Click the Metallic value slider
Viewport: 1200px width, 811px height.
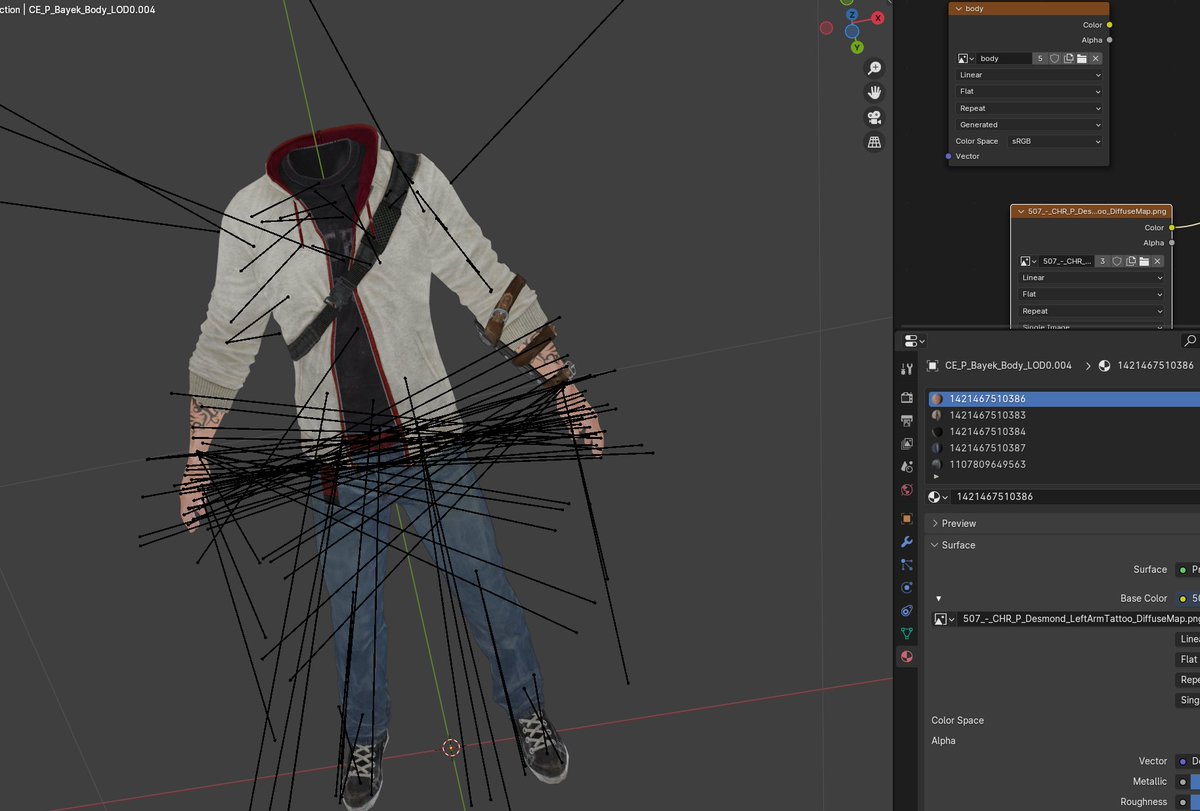pyautogui.click(x=1195, y=781)
